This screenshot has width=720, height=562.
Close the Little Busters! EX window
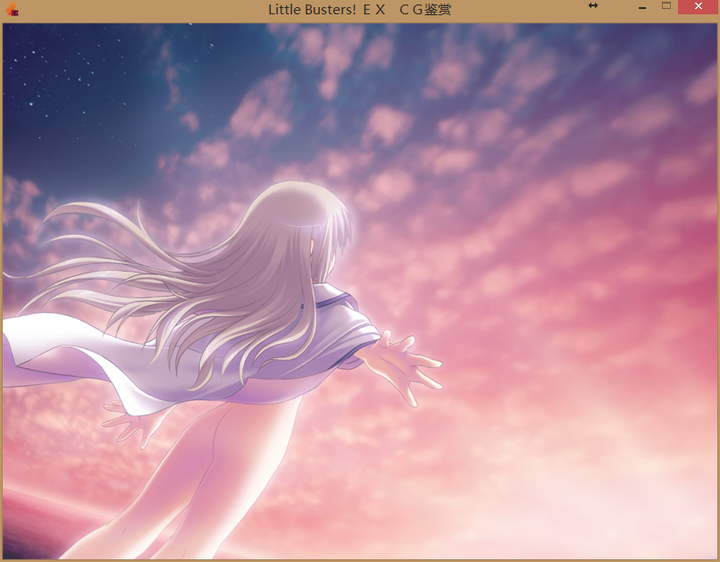tap(698, 6)
